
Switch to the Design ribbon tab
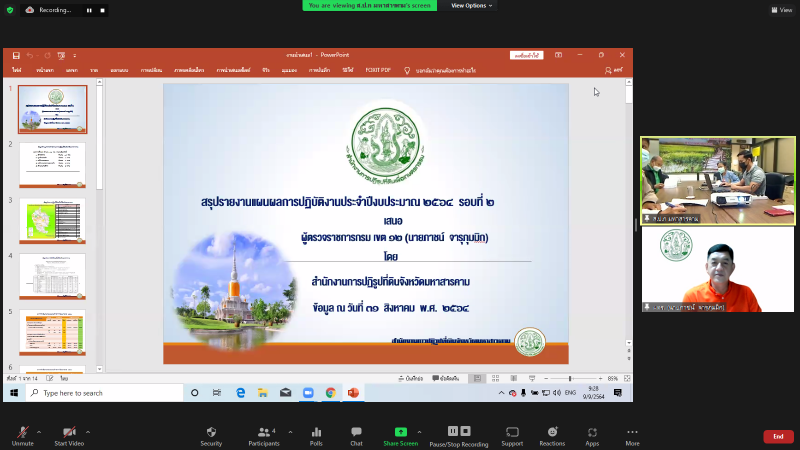[x=119, y=70]
